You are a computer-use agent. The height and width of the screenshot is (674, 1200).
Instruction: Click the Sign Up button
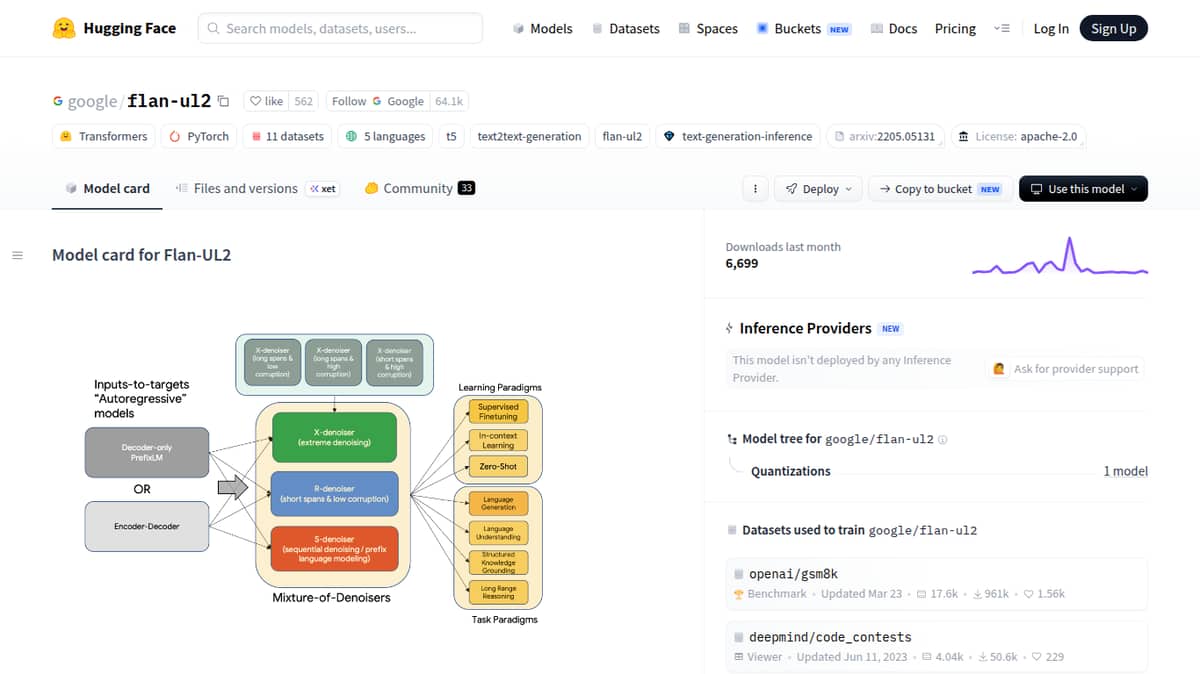1114,28
